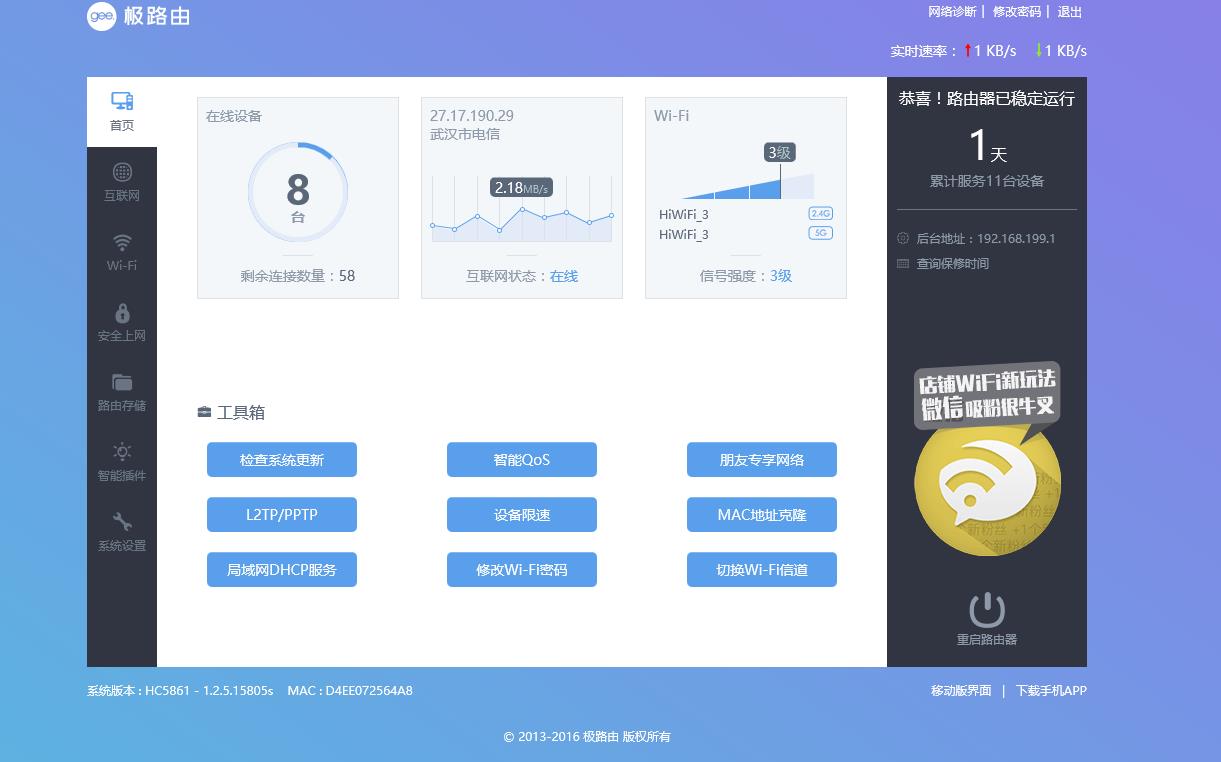
Task: Open the 安全上网 security section
Action: 122,320
